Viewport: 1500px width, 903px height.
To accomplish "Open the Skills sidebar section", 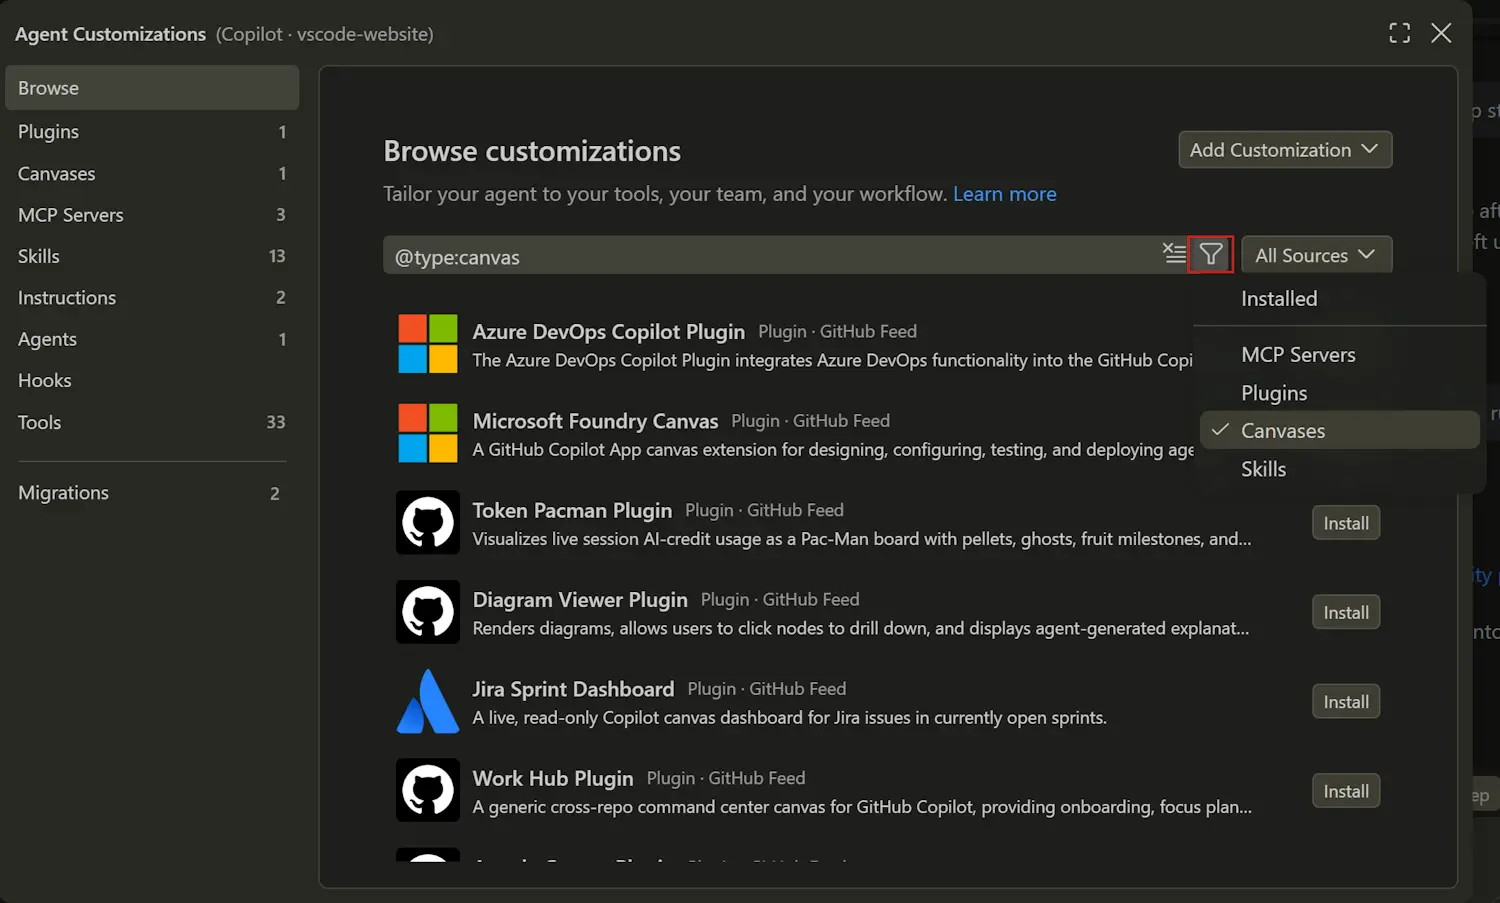I will [152, 257].
